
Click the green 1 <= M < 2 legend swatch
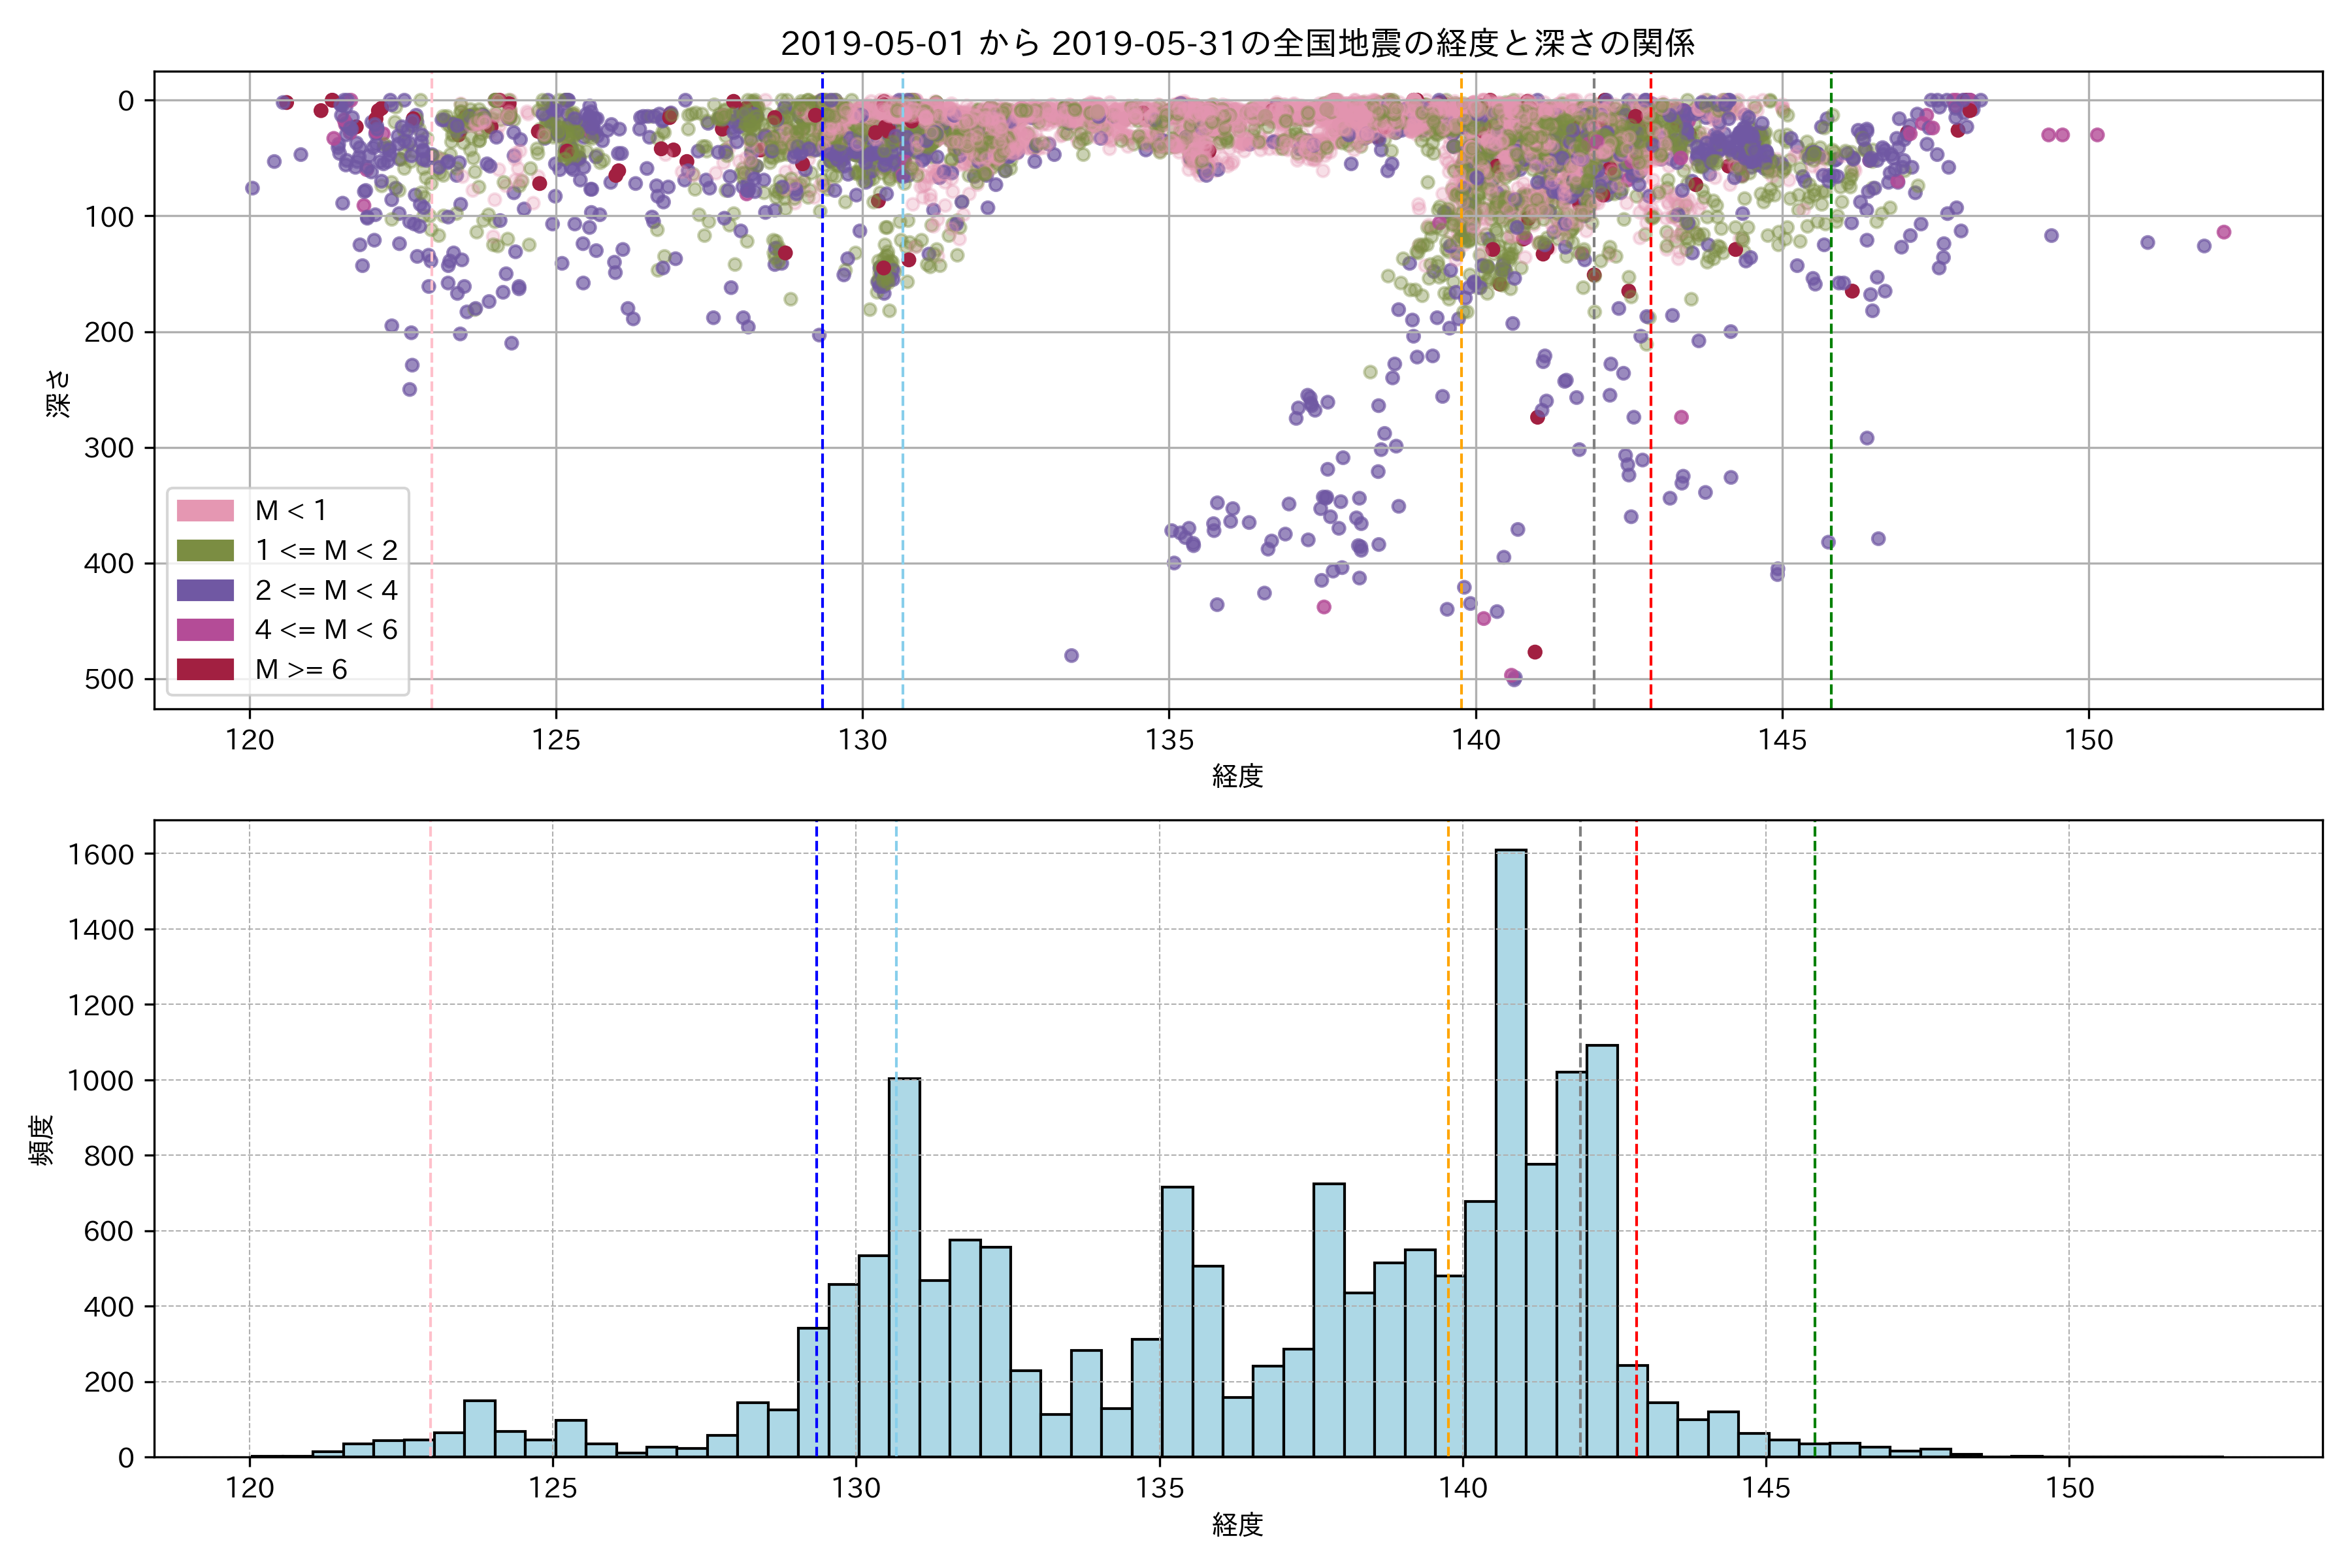205,551
